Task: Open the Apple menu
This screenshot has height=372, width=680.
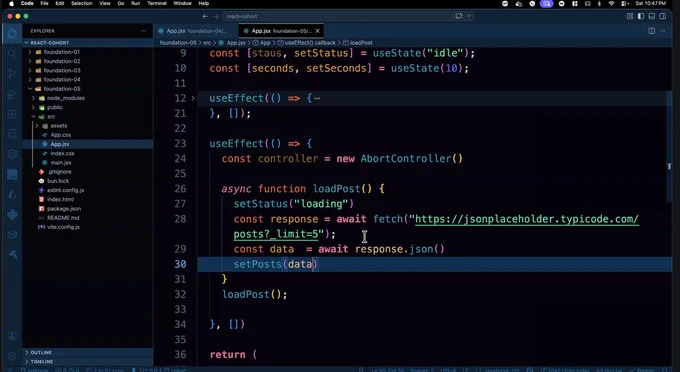Action: tap(12, 3)
